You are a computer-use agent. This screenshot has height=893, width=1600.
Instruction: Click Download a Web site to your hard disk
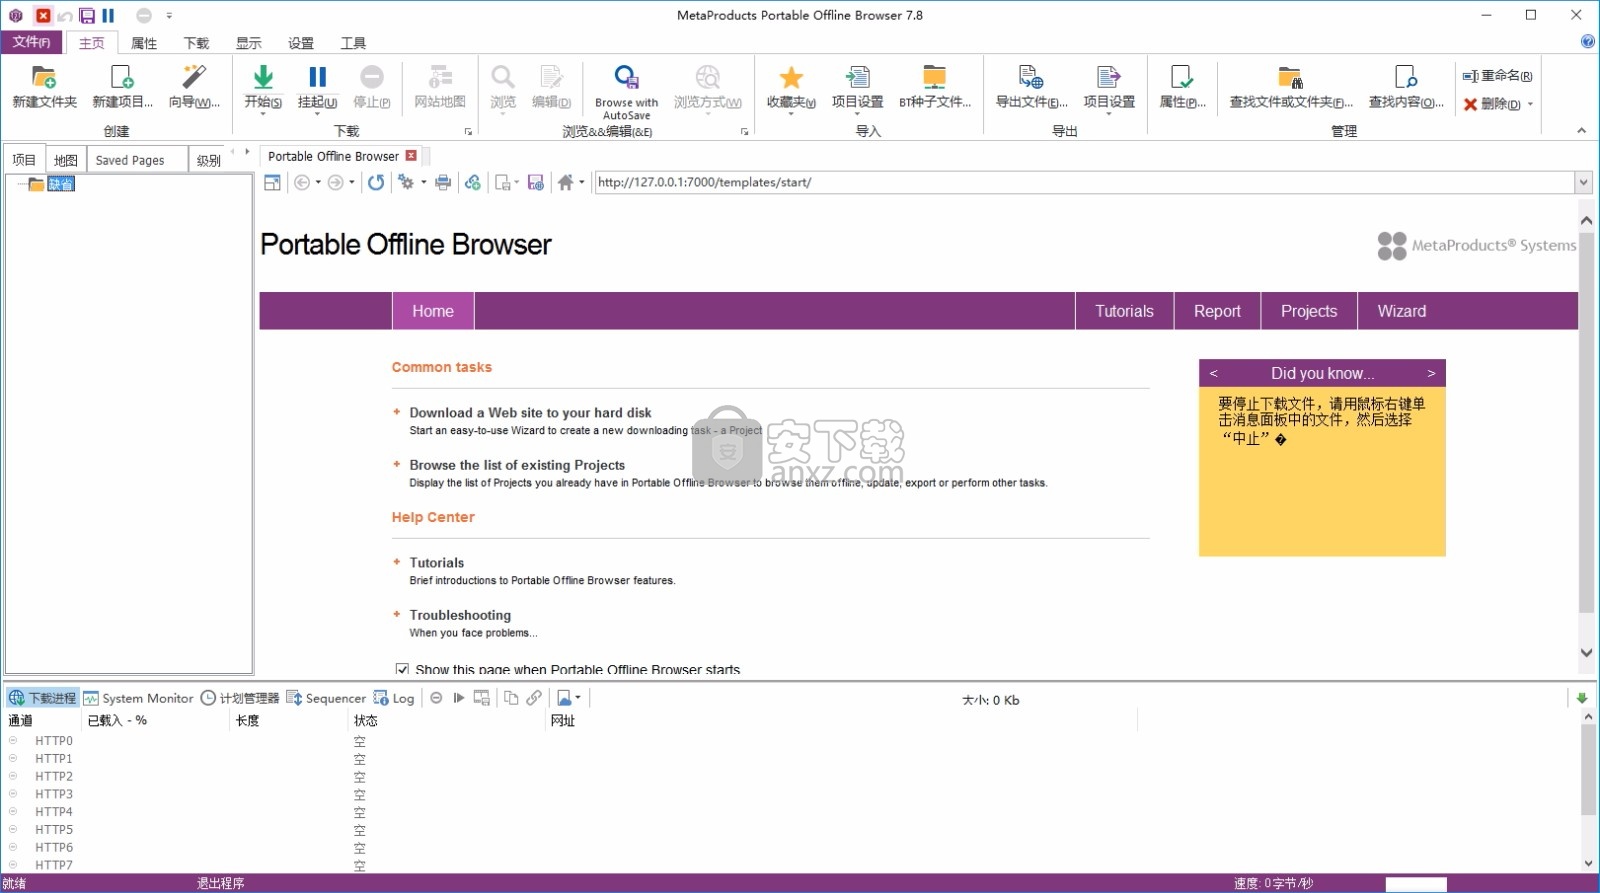pyautogui.click(x=530, y=413)
